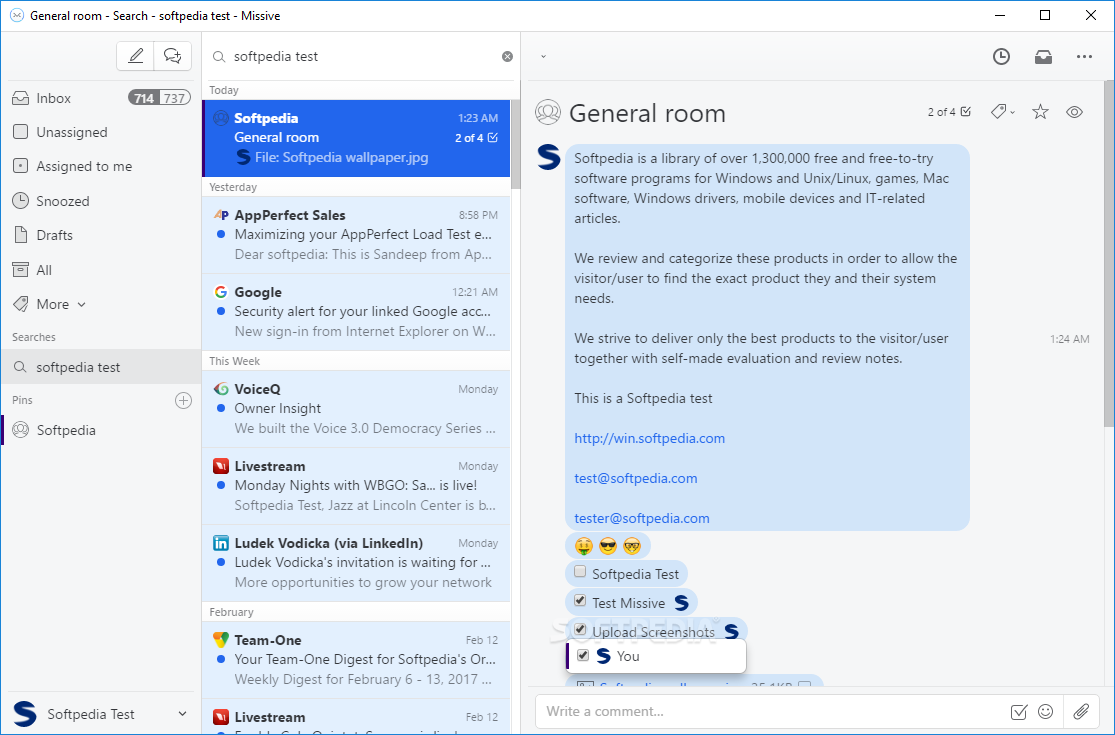Click the money-mouth emoji reaction

point(583,546)
